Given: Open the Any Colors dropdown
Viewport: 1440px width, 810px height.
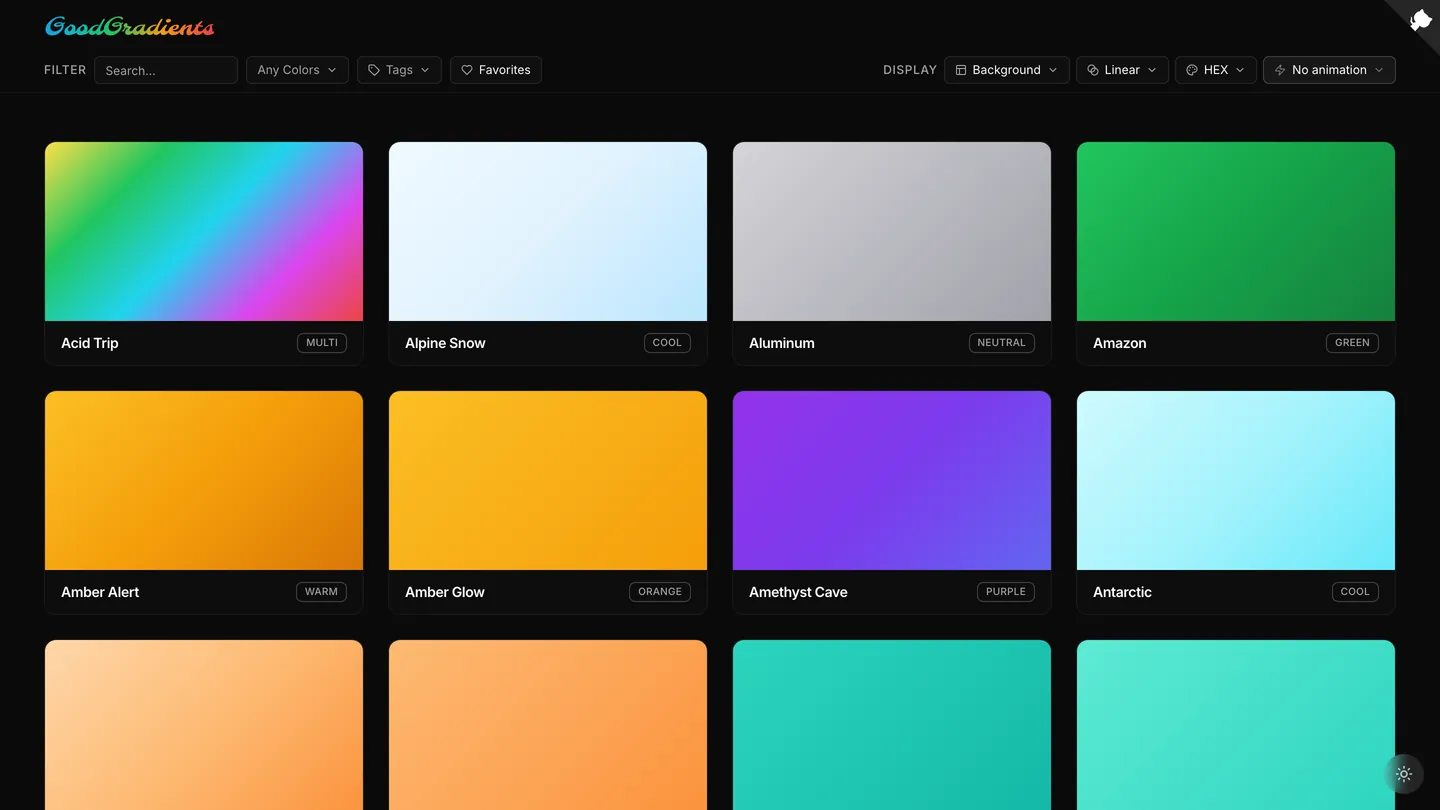Looking at the screenshot, I should [x=297, y=70].
